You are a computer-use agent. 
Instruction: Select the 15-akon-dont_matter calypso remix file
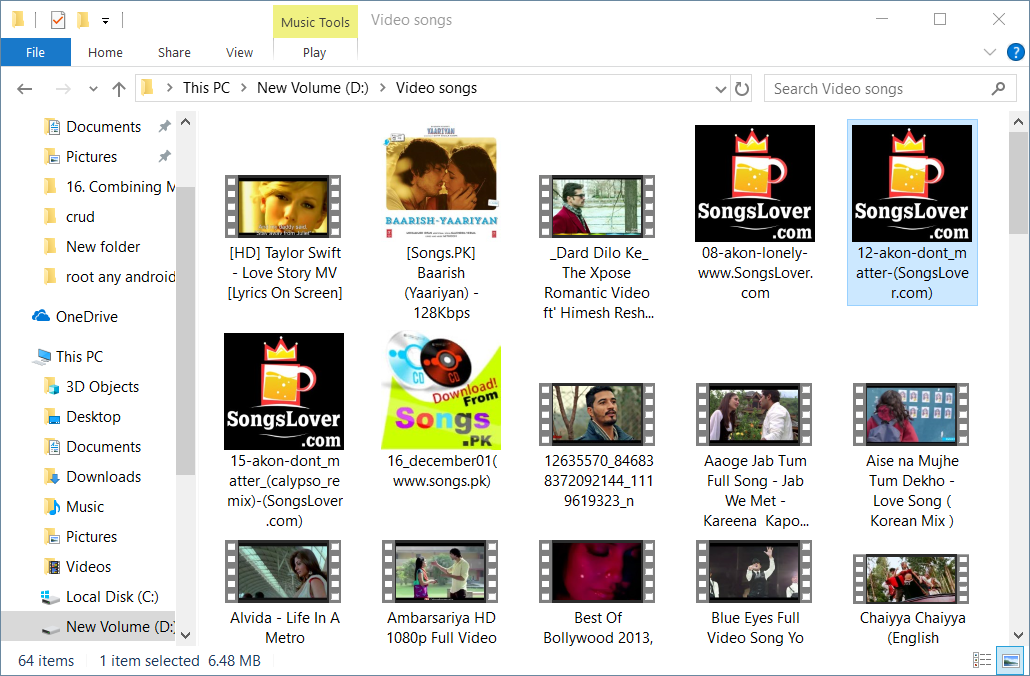click(284, 431)
